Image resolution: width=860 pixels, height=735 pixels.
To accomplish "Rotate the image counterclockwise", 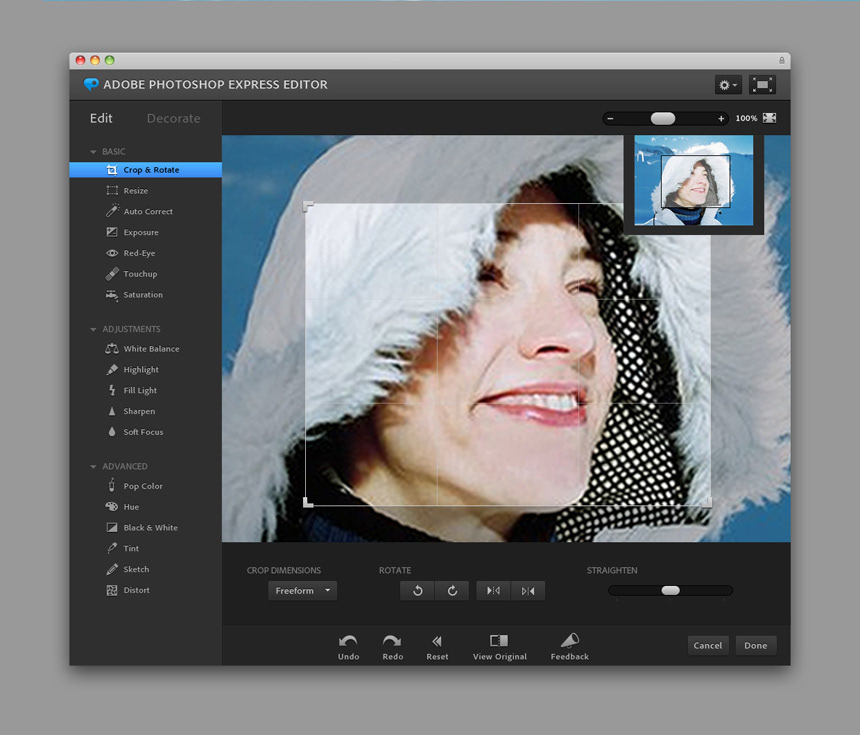I will 417,591.
